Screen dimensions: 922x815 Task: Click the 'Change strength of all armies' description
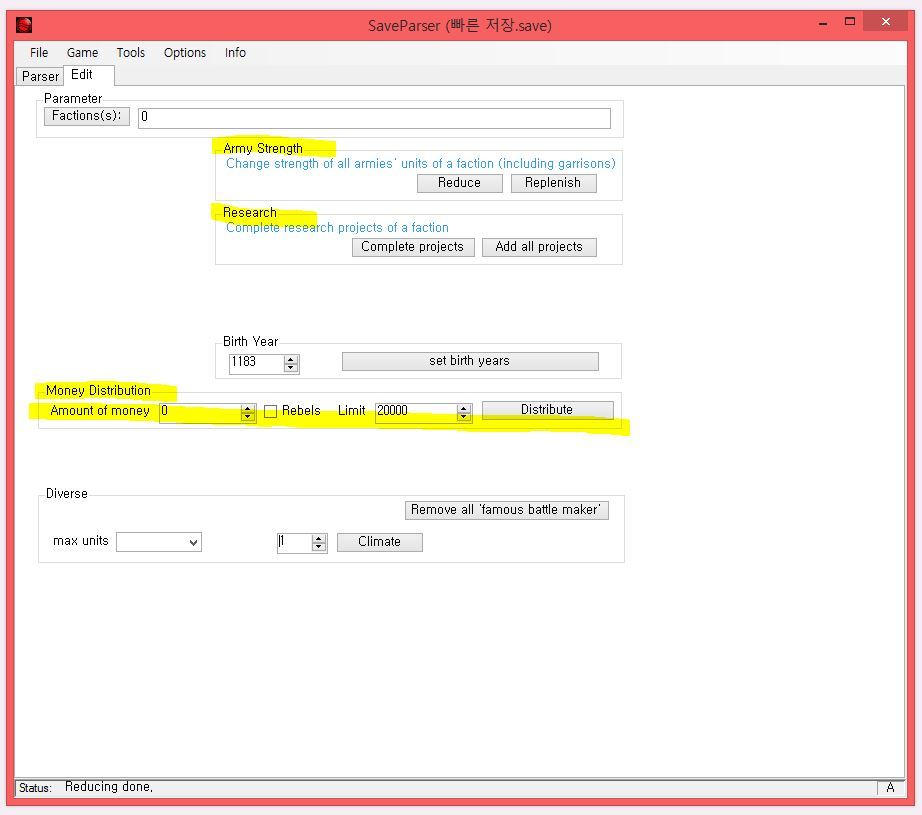420,163
